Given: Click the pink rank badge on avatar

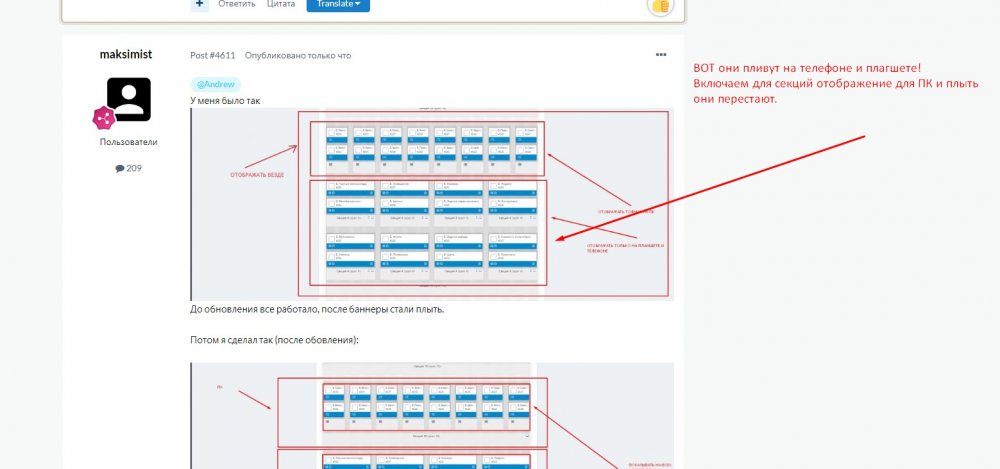Looking at the screenshot, I should pos(103,119).
